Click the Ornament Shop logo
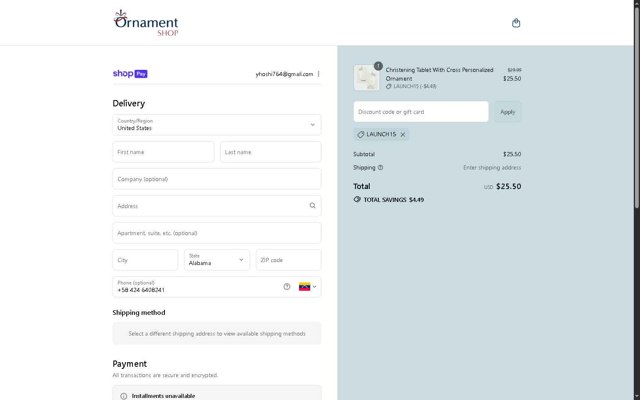This screenshot has height=400, width=640. pyautogui.click(x=146, y=23)
